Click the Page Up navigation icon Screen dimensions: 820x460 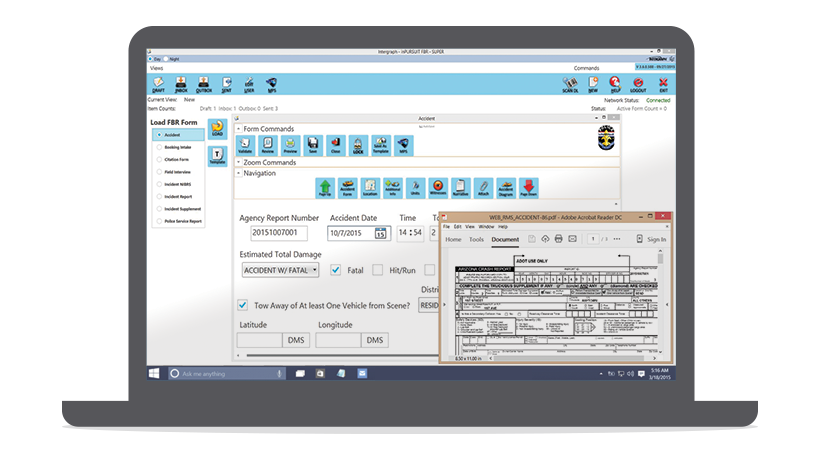tap(325, 188)
